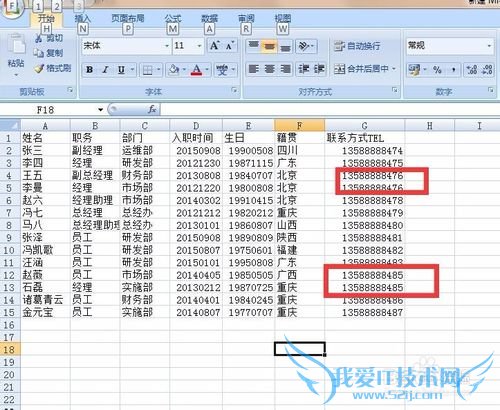Click the Paste (粘贴) icon
Screen dimensions: 500x410
click(16, 44)
